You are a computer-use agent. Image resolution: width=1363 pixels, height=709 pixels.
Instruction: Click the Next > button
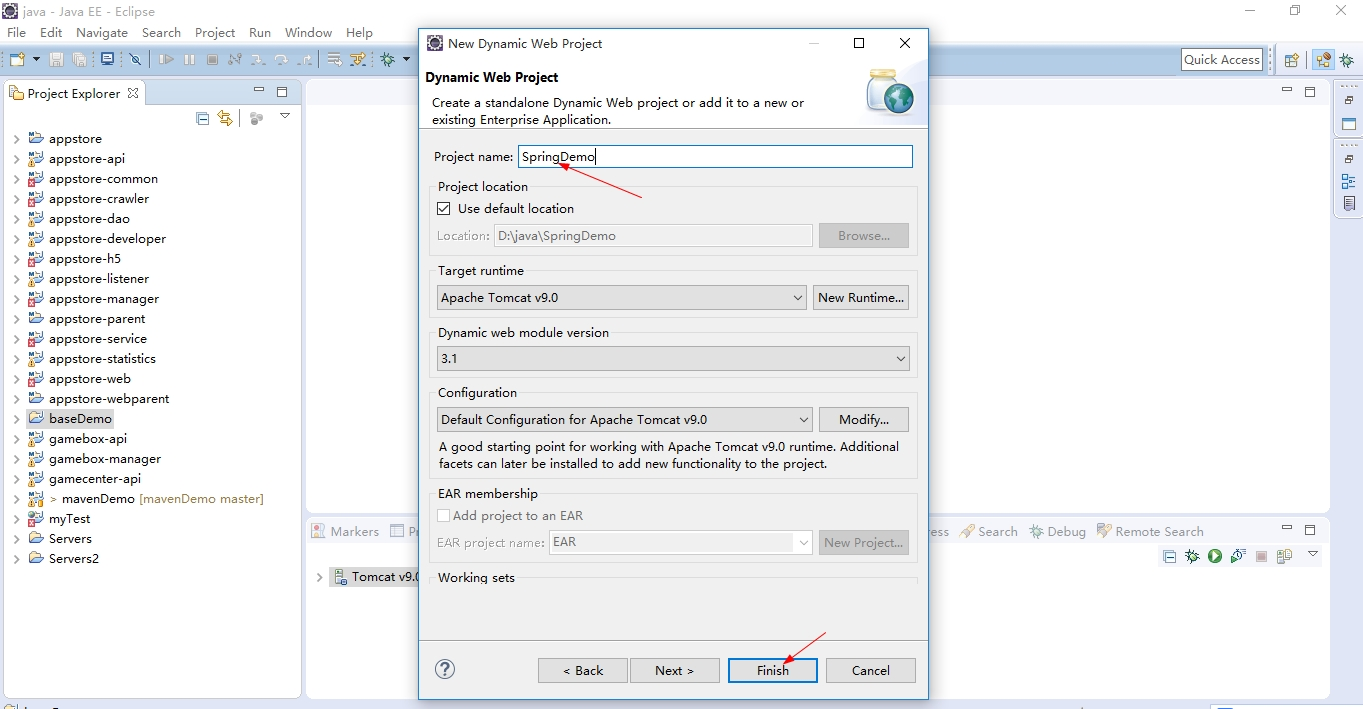675,671
